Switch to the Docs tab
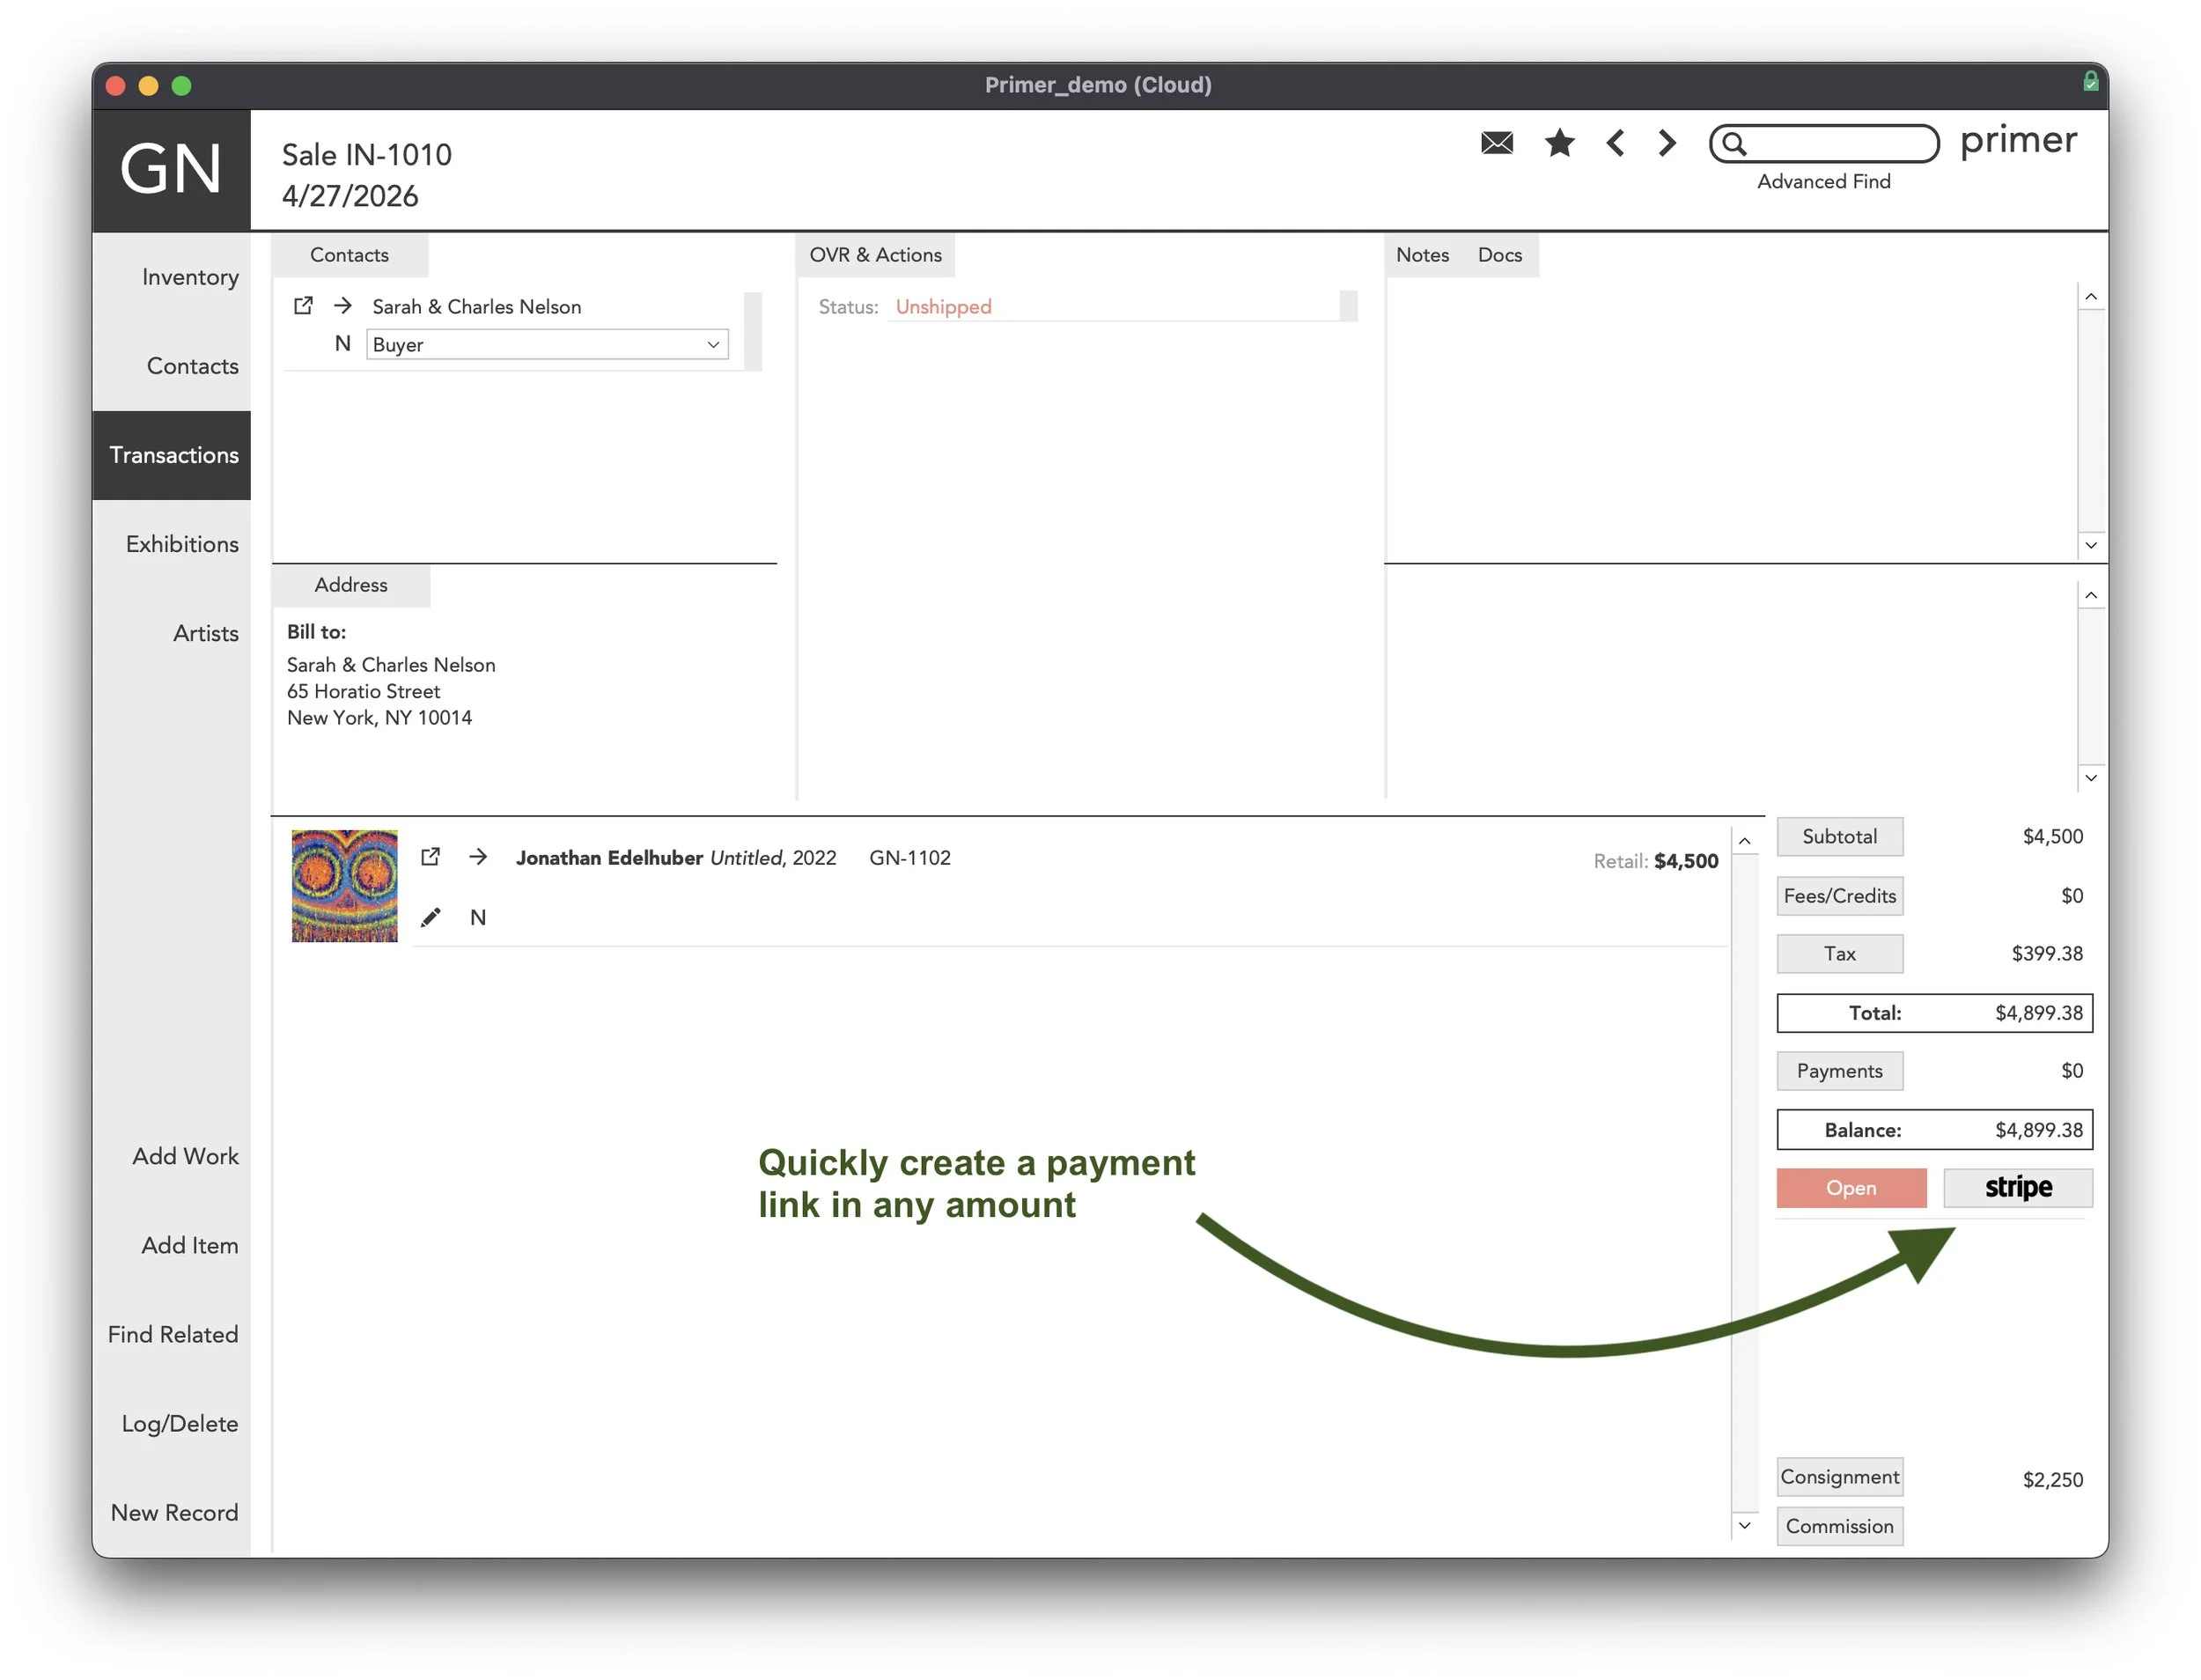Image resolution: width=2201 pixels, height=1680 pixels. 1499,255
